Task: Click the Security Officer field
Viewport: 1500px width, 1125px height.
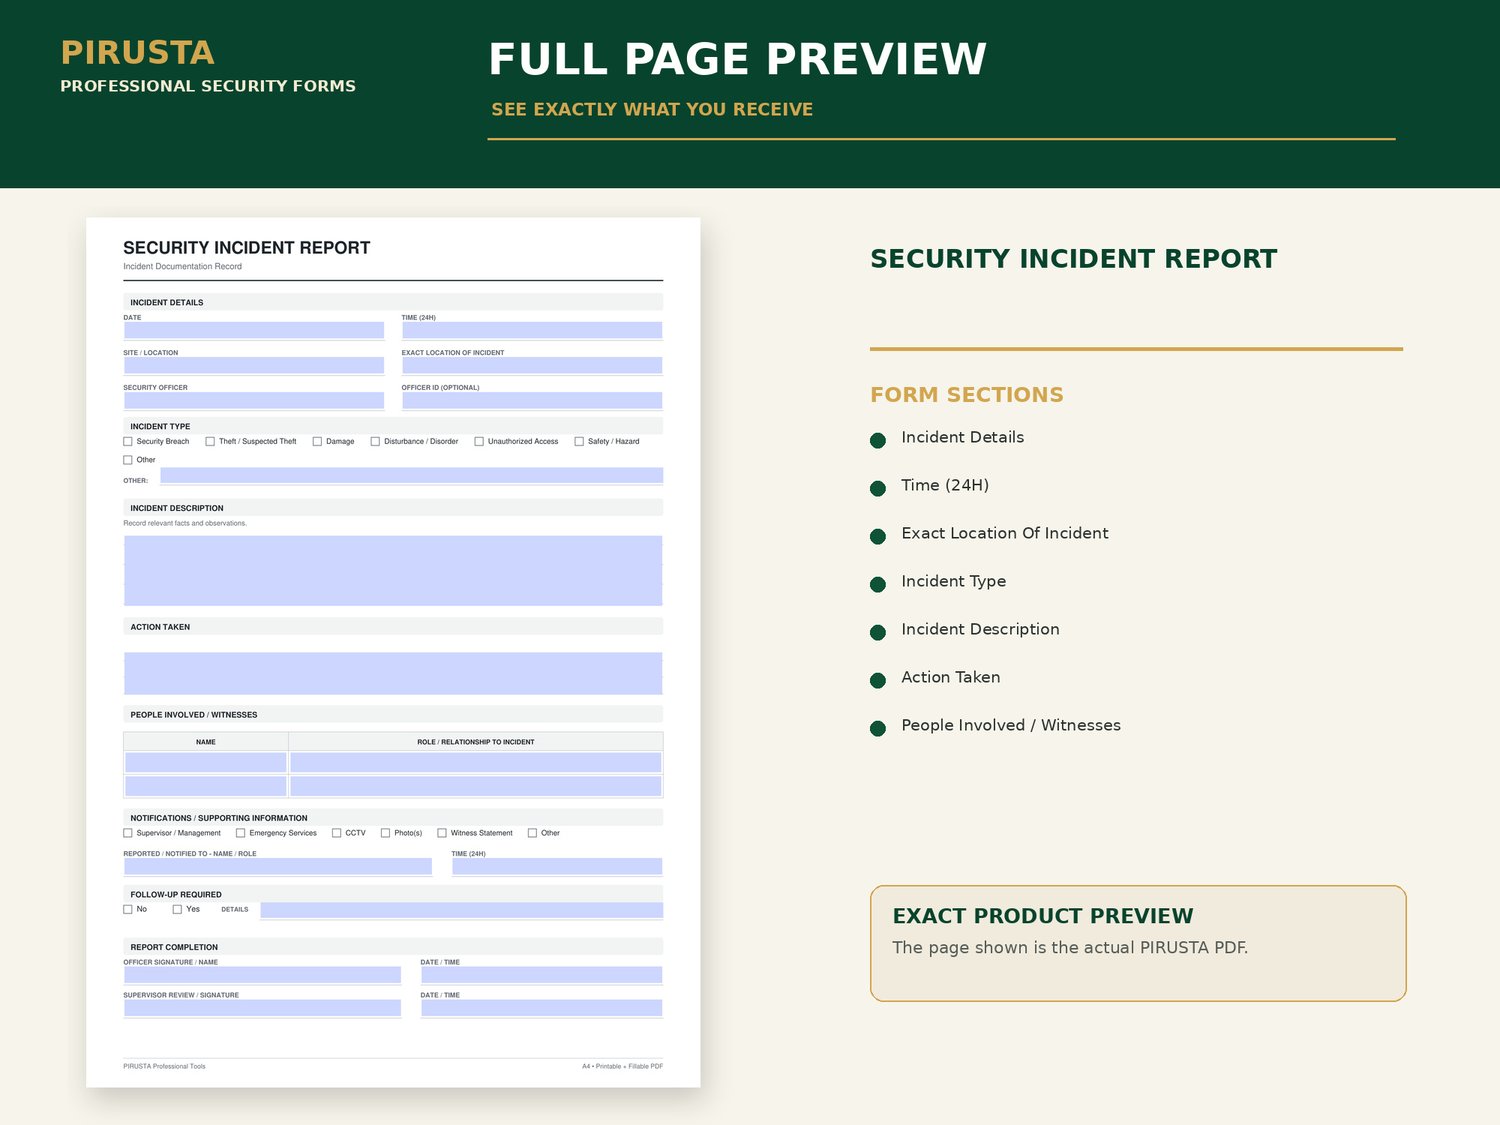Action: (254, 400)
